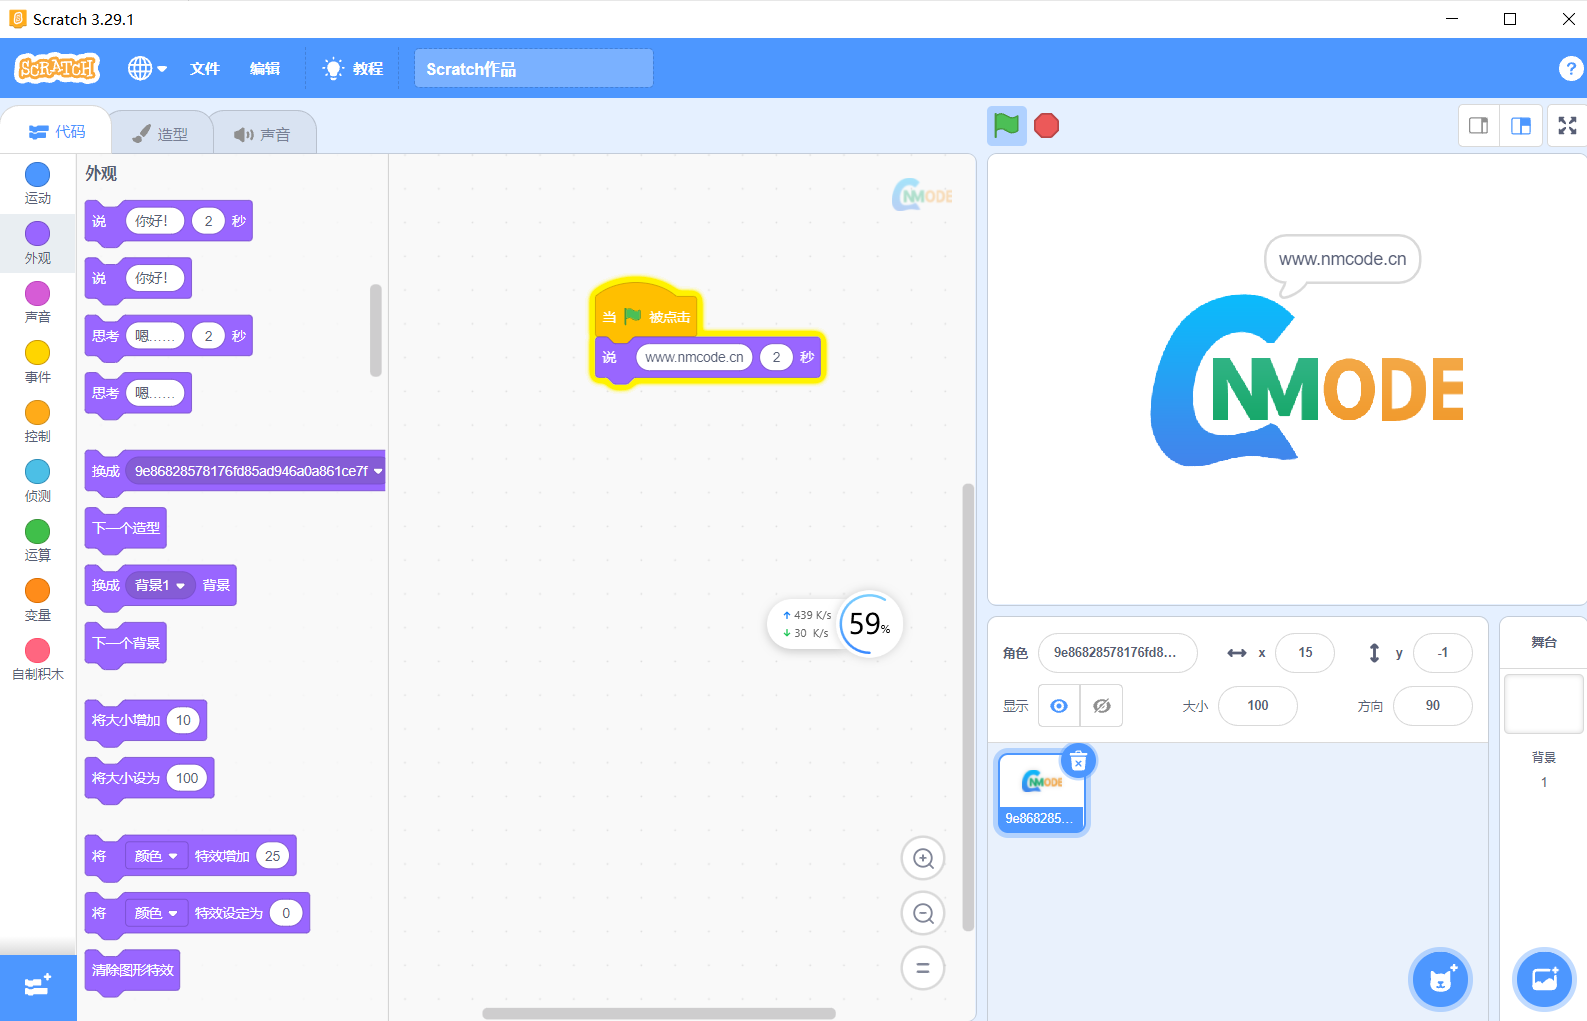Click the workspace vertical scrollbar

click(968, 707)
